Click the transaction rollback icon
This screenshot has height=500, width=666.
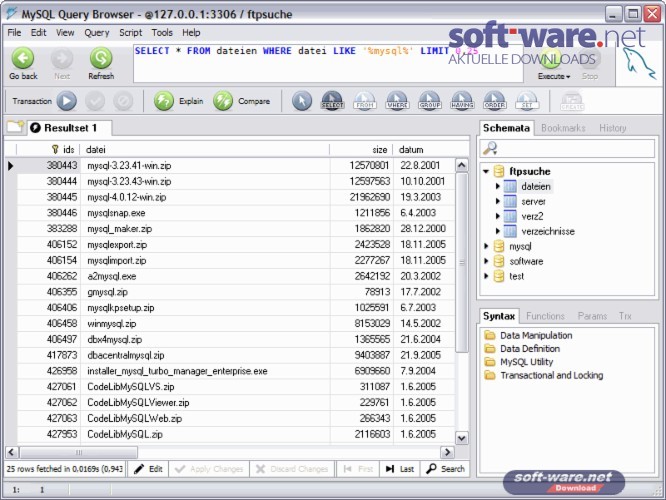click(123, 101)
